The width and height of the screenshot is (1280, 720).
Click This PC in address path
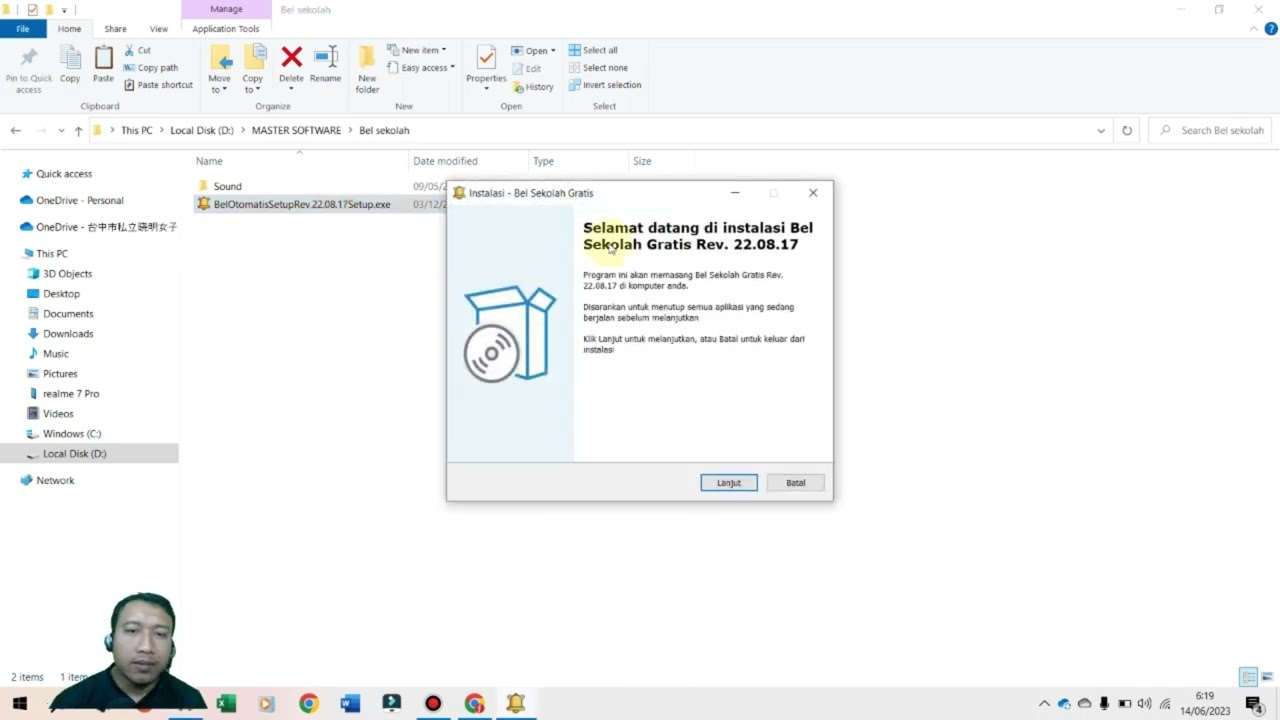coord(137,130)
